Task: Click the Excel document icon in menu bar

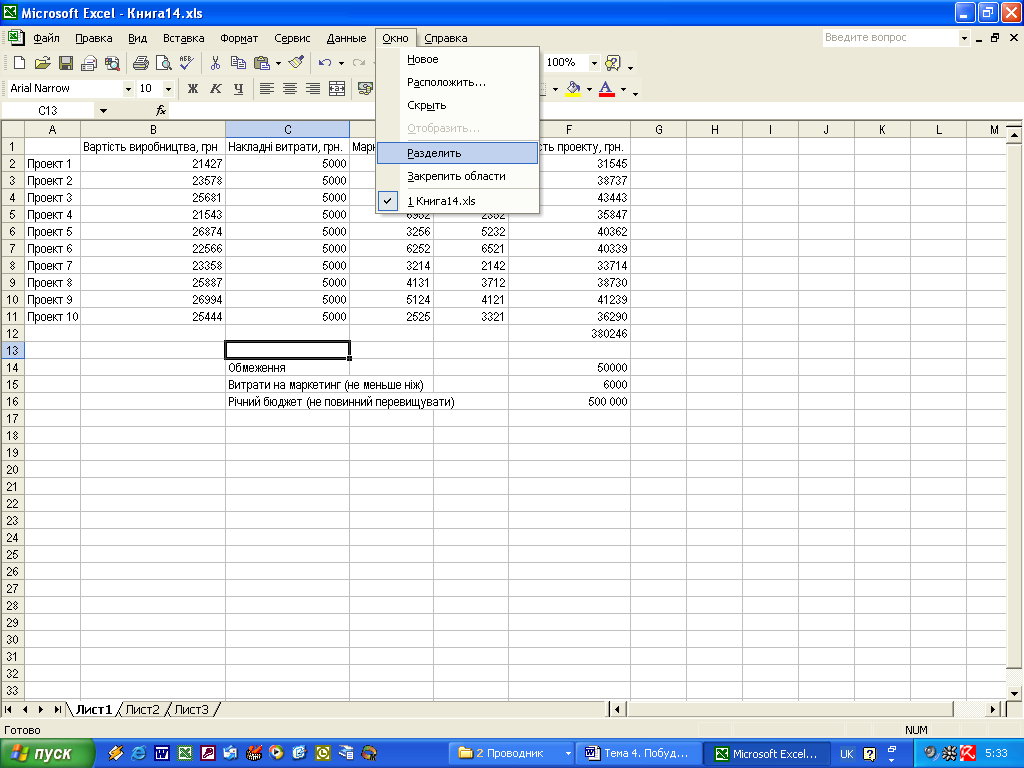Action: pyautogui.click(x=16, y=37)
